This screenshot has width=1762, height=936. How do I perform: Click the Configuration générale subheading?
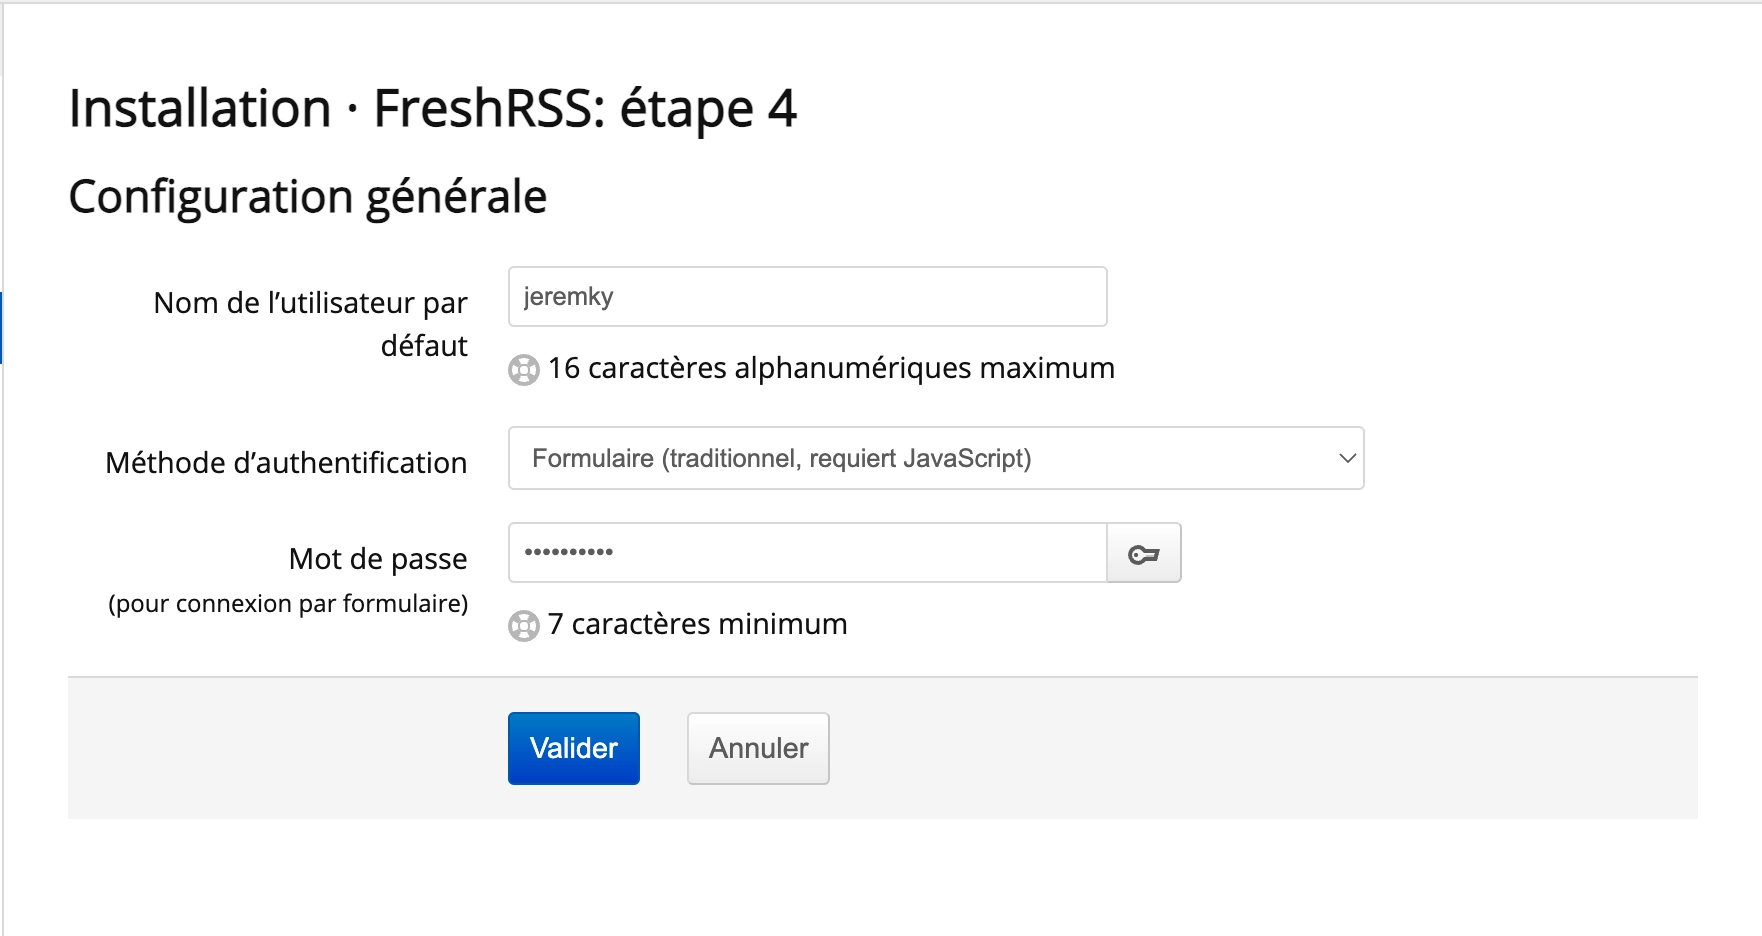point(308,197)
